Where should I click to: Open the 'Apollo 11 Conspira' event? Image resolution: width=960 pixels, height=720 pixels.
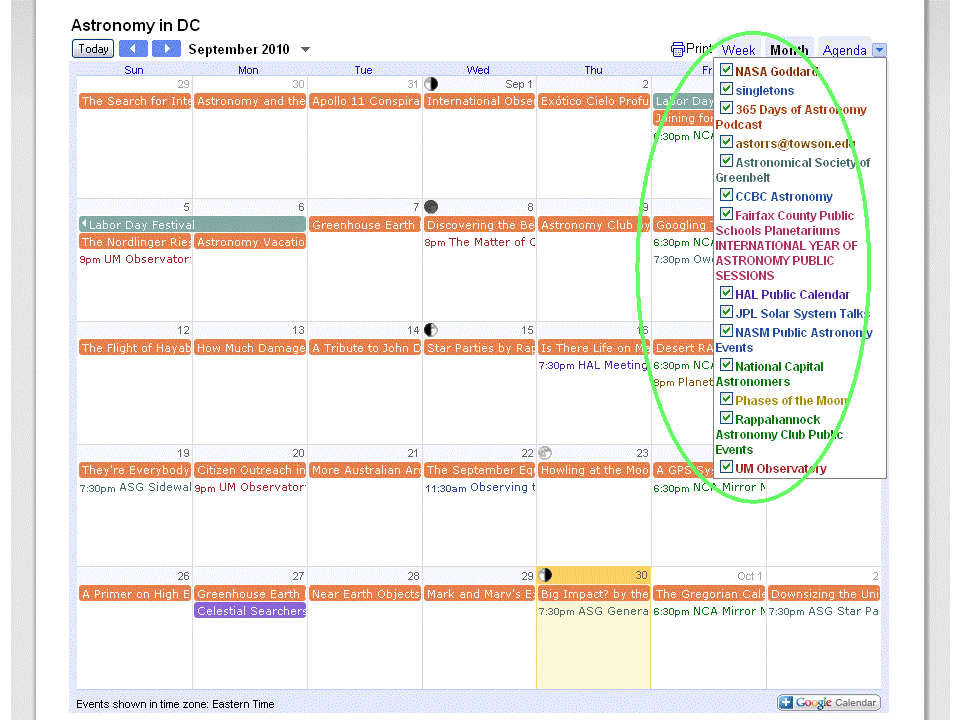point(365,101)
